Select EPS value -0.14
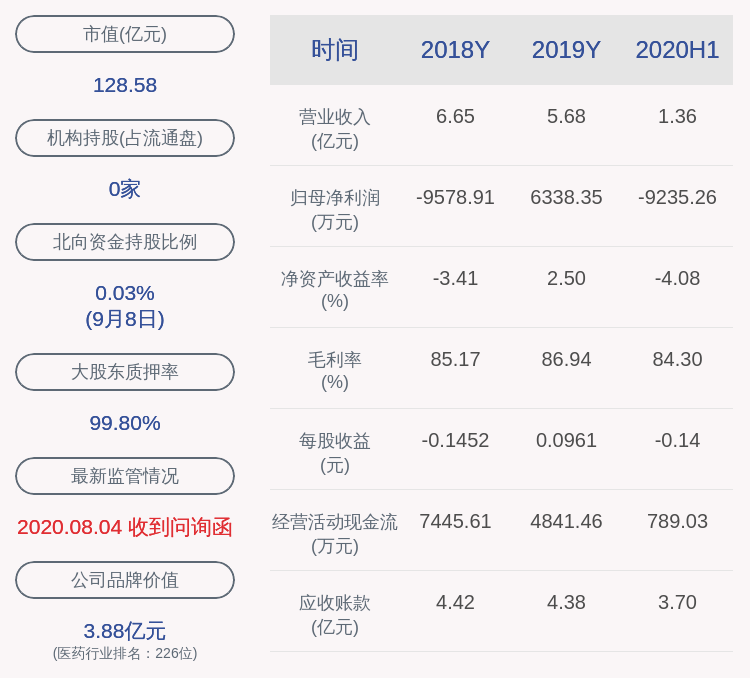 tap(677, 440)
